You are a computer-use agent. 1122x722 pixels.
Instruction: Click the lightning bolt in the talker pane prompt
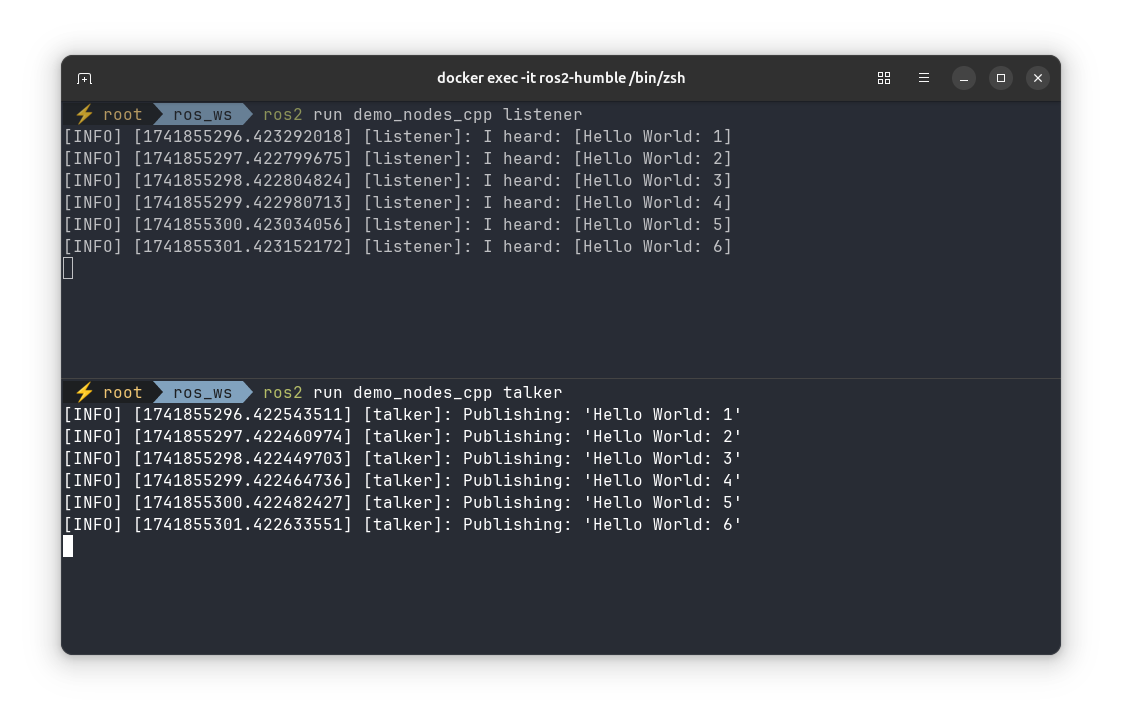(85, 392)
